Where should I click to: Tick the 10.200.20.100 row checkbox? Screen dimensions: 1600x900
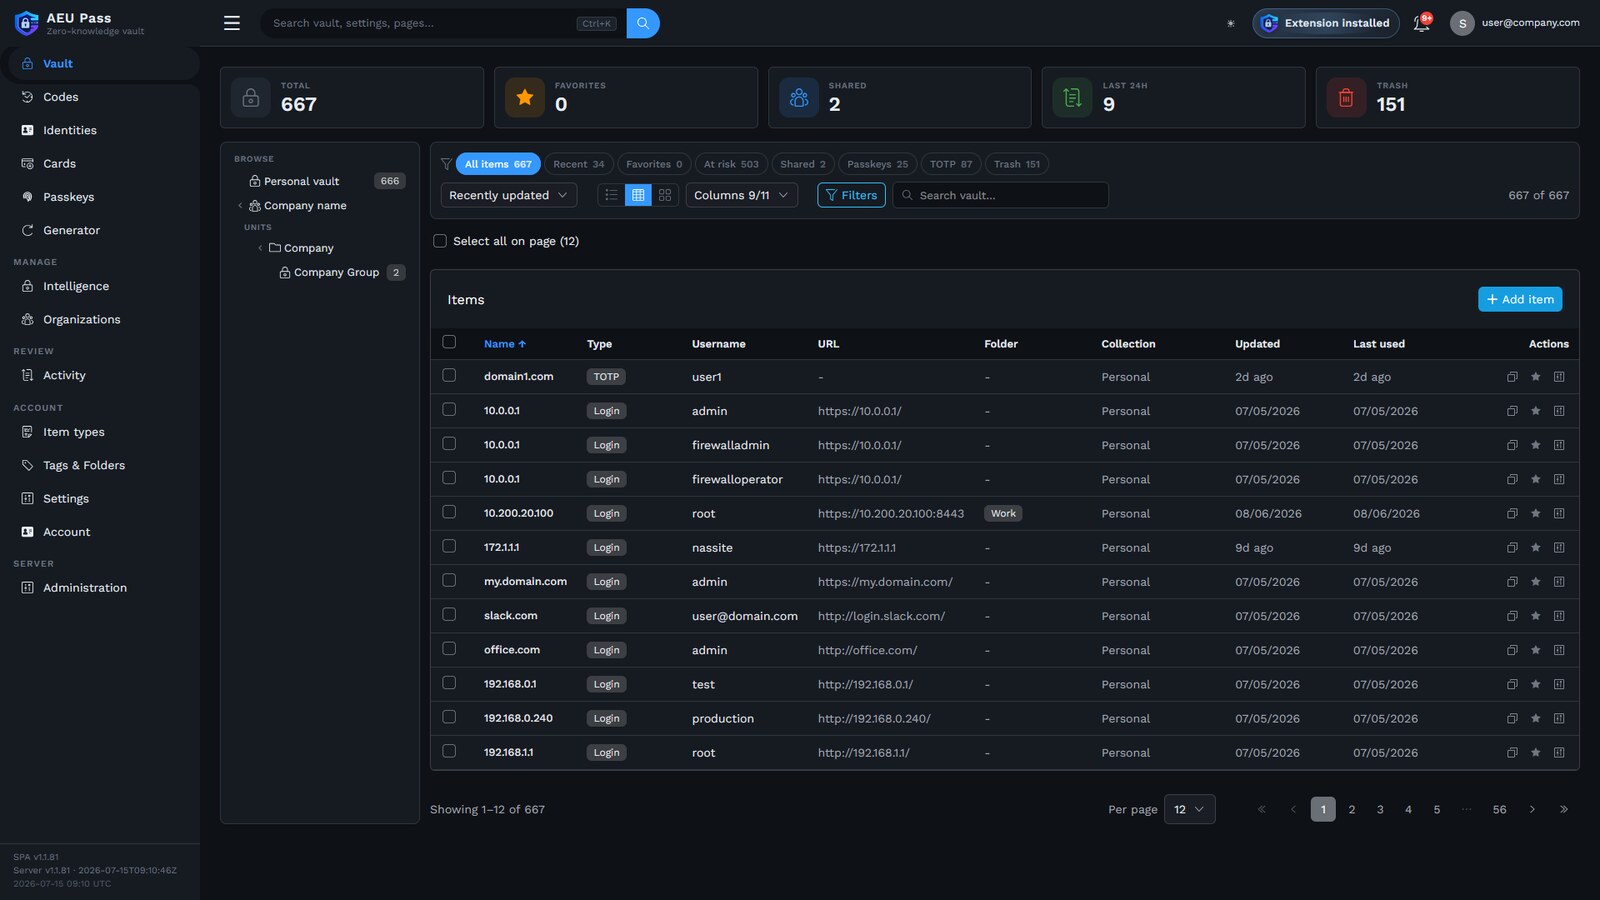point(449,512)
